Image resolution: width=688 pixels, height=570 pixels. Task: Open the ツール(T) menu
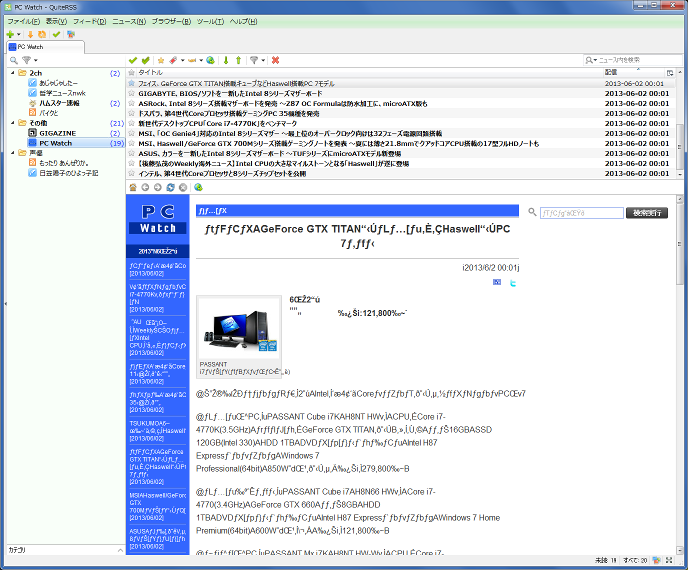point(210,21)
